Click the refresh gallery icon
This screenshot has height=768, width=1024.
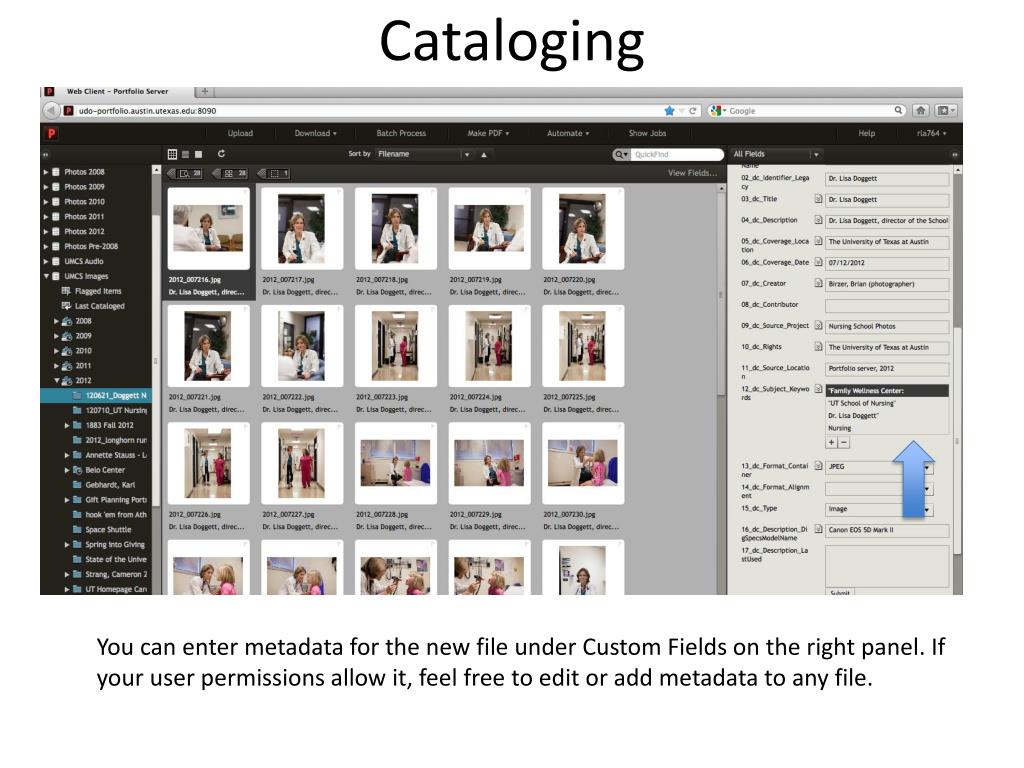pyautogui.click(x=221, y=153)
